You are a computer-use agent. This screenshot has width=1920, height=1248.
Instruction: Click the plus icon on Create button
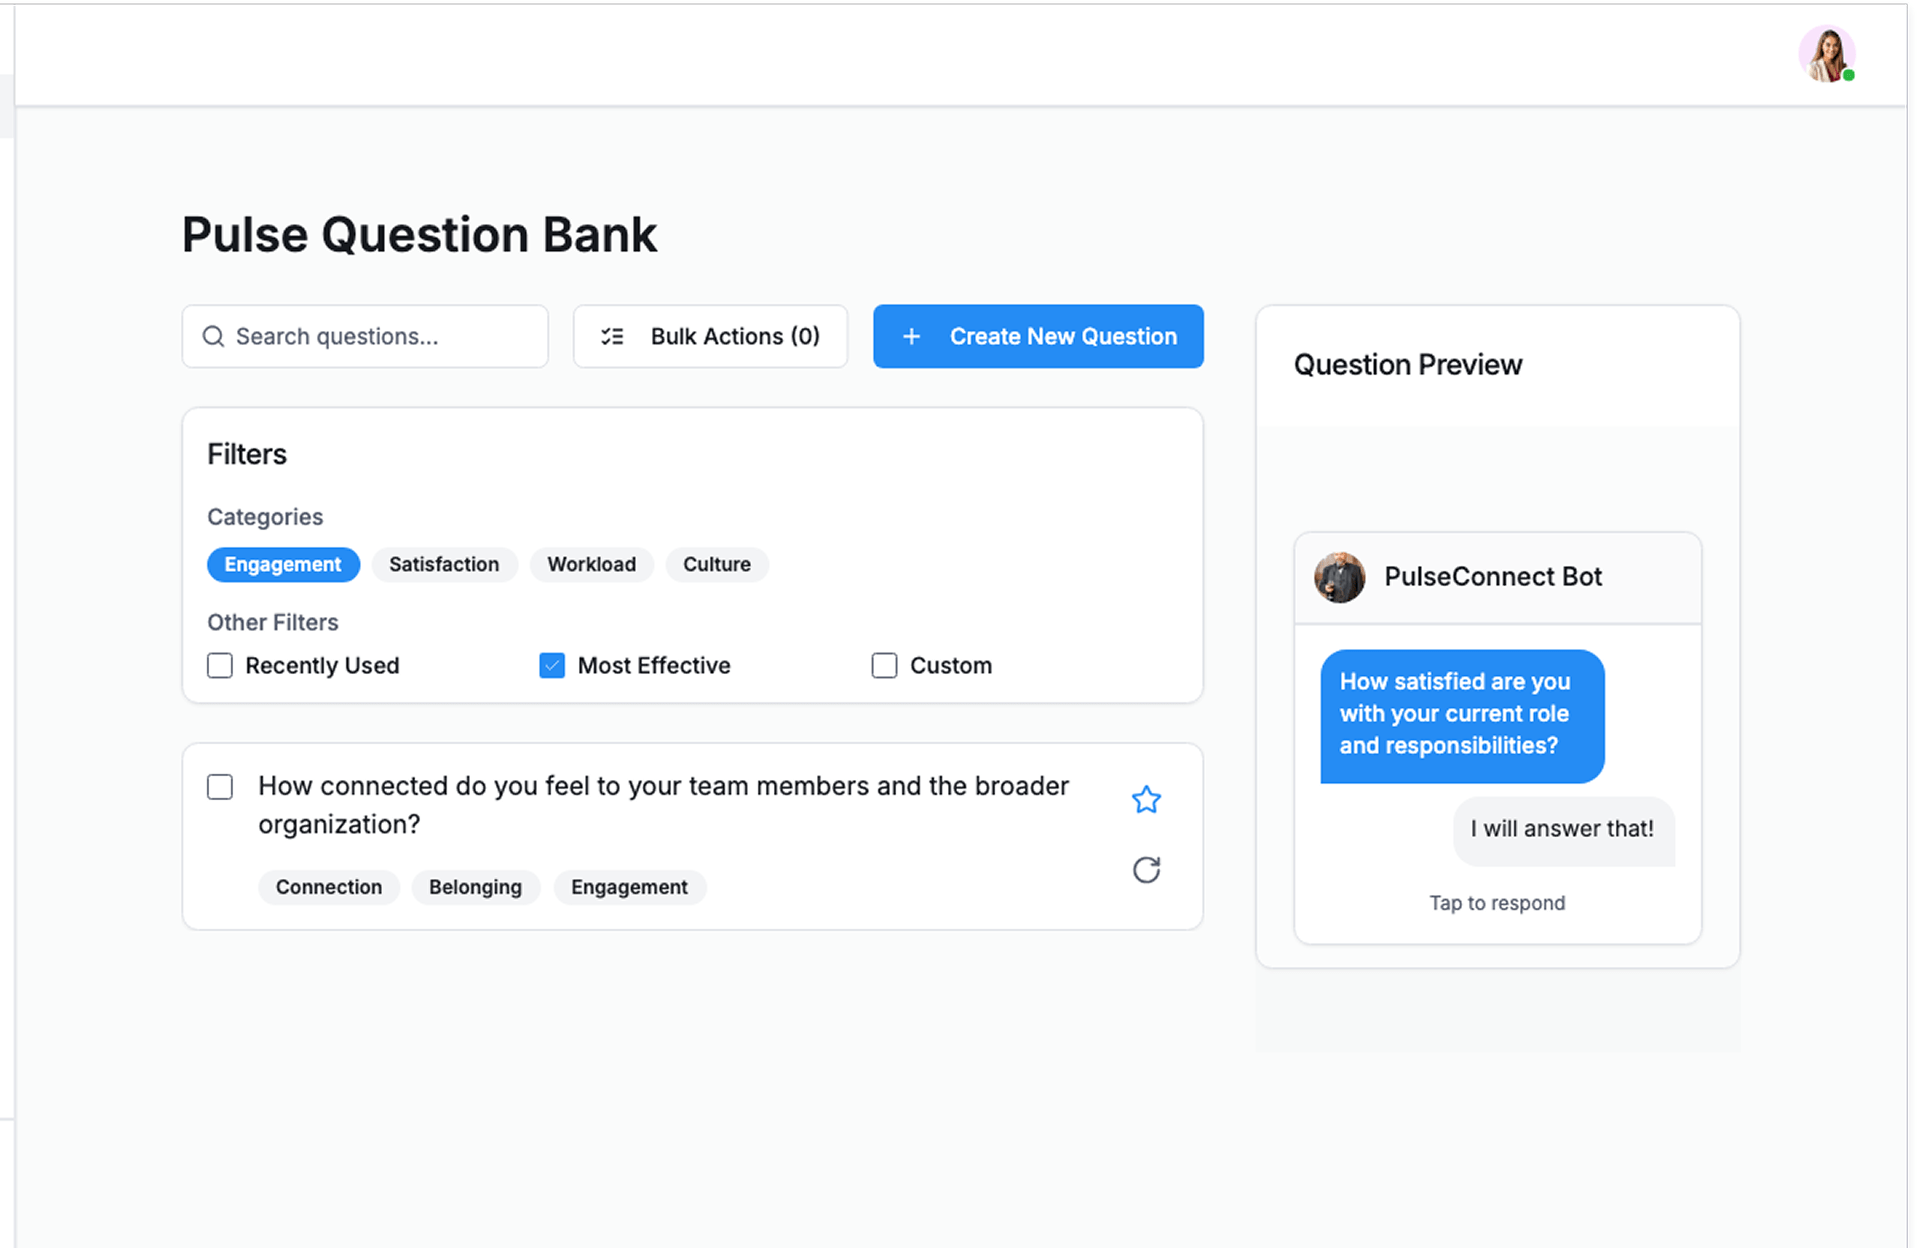click(x=911, y=337)
